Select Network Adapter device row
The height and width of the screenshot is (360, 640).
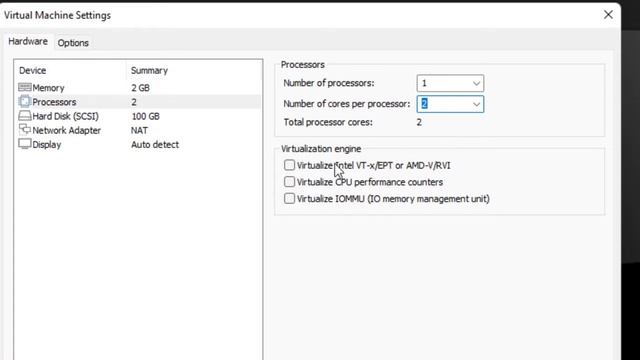(x=138, y=130)
